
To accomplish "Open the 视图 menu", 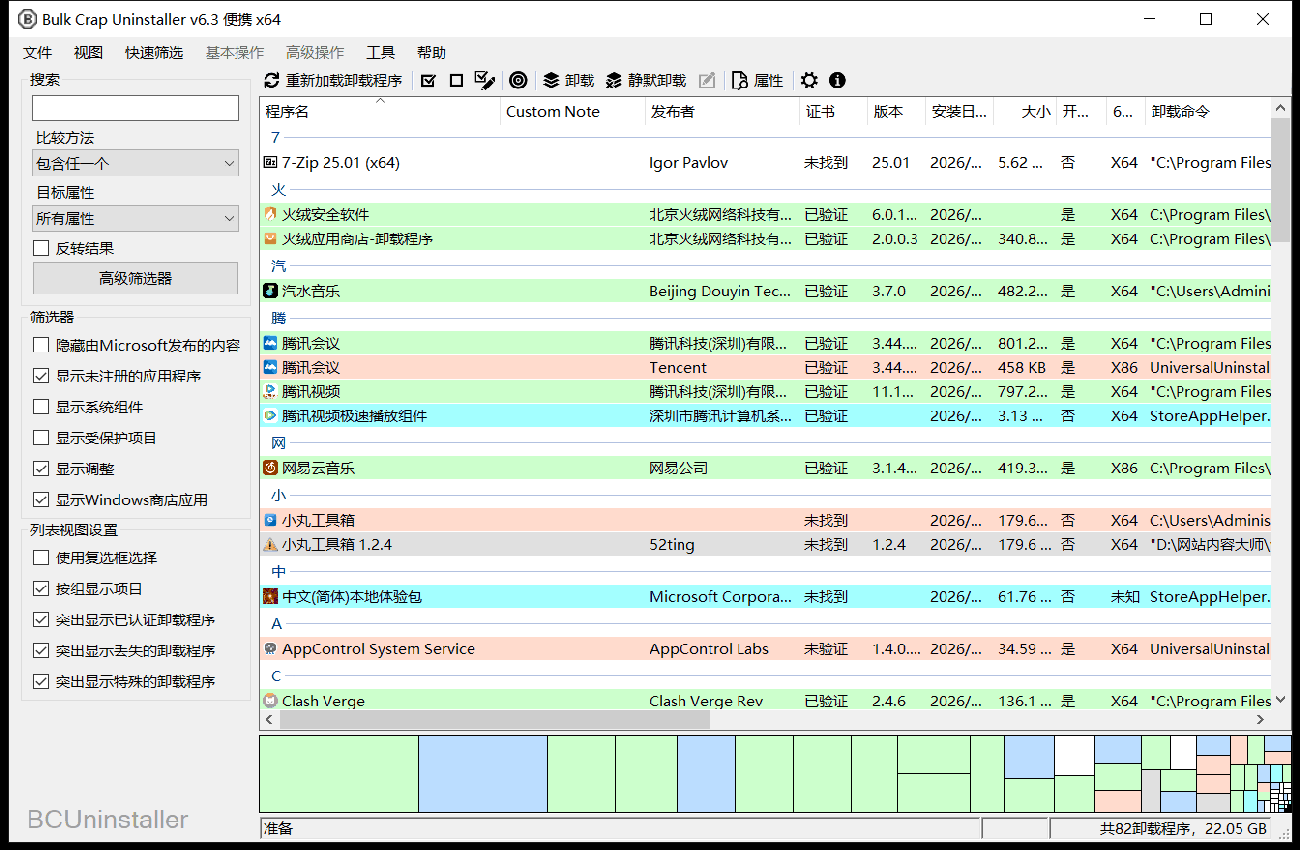I will click(88, 53).
